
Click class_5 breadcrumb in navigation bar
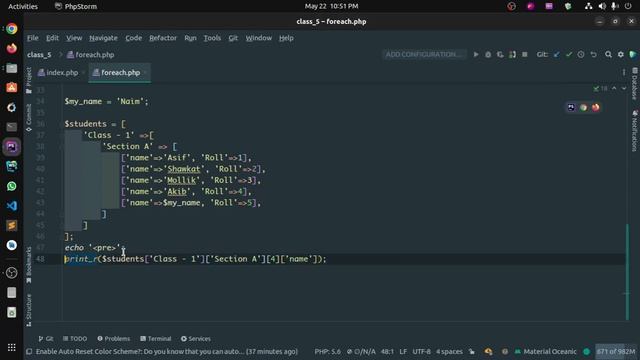[39, 55]
